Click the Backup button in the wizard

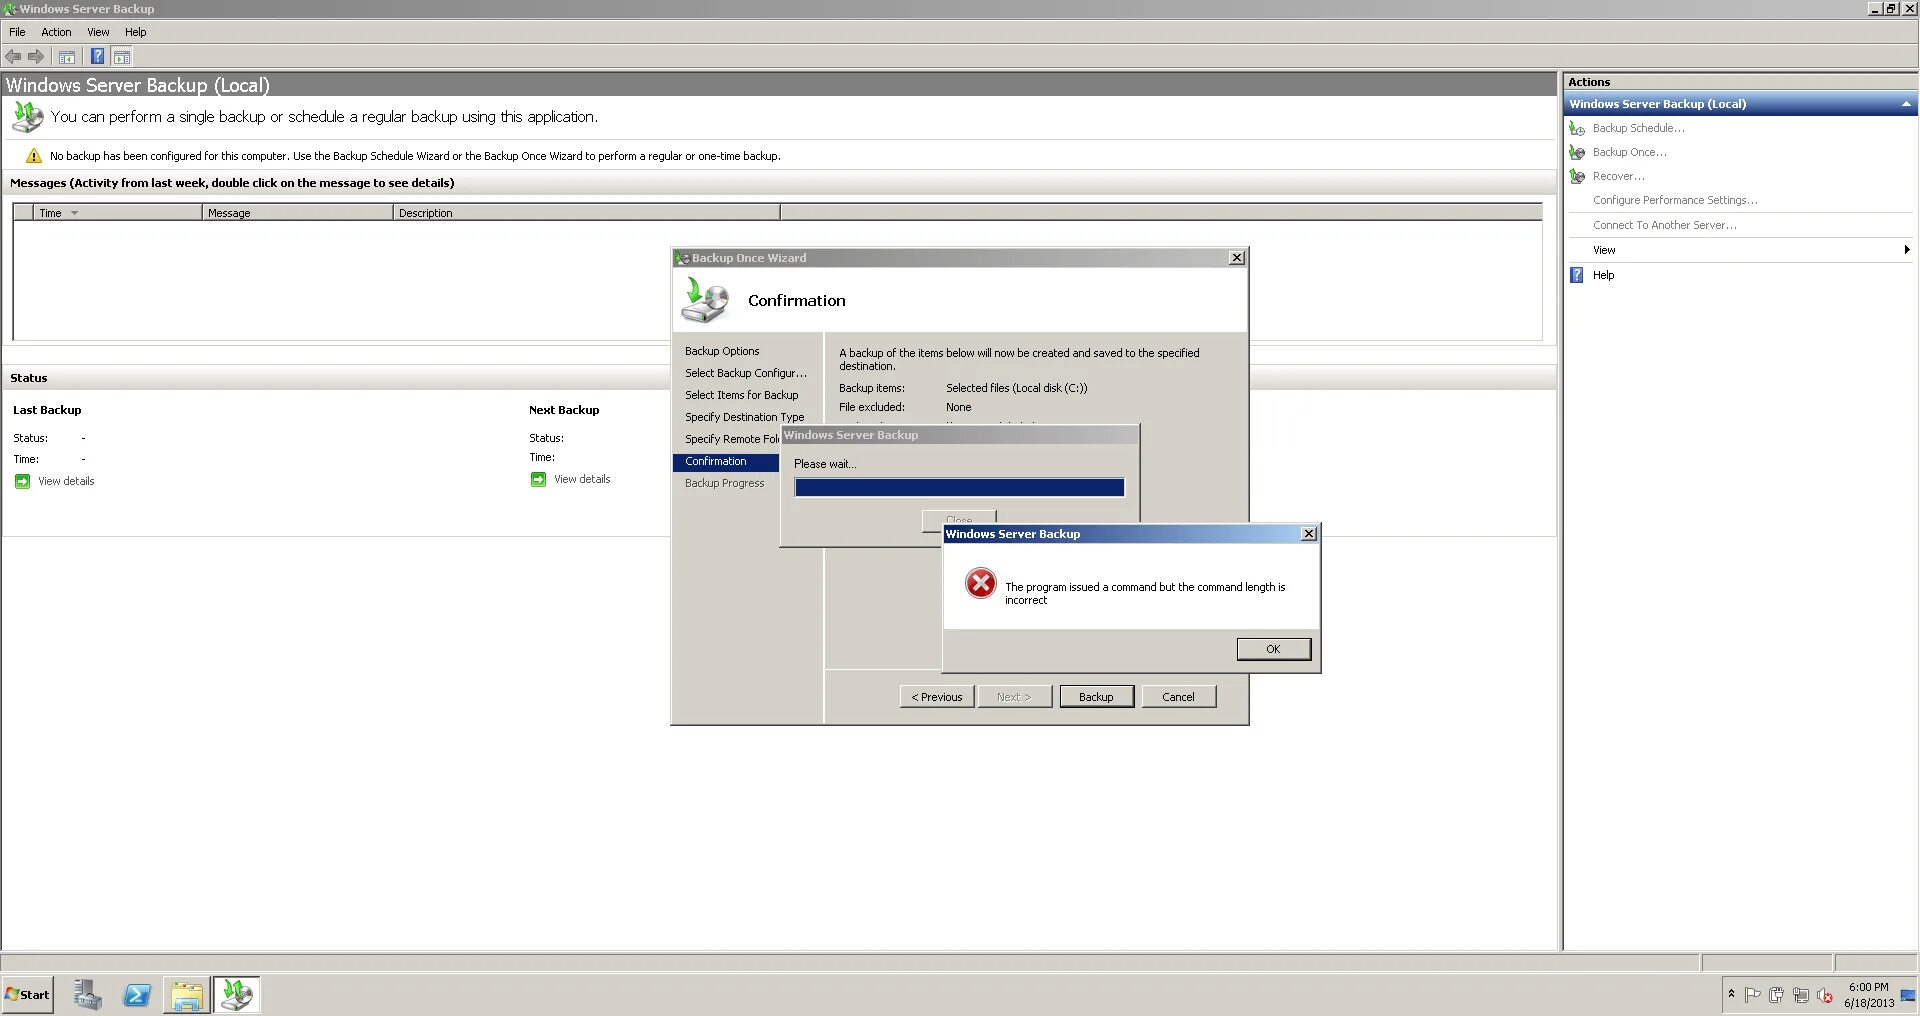point(1096,697)
